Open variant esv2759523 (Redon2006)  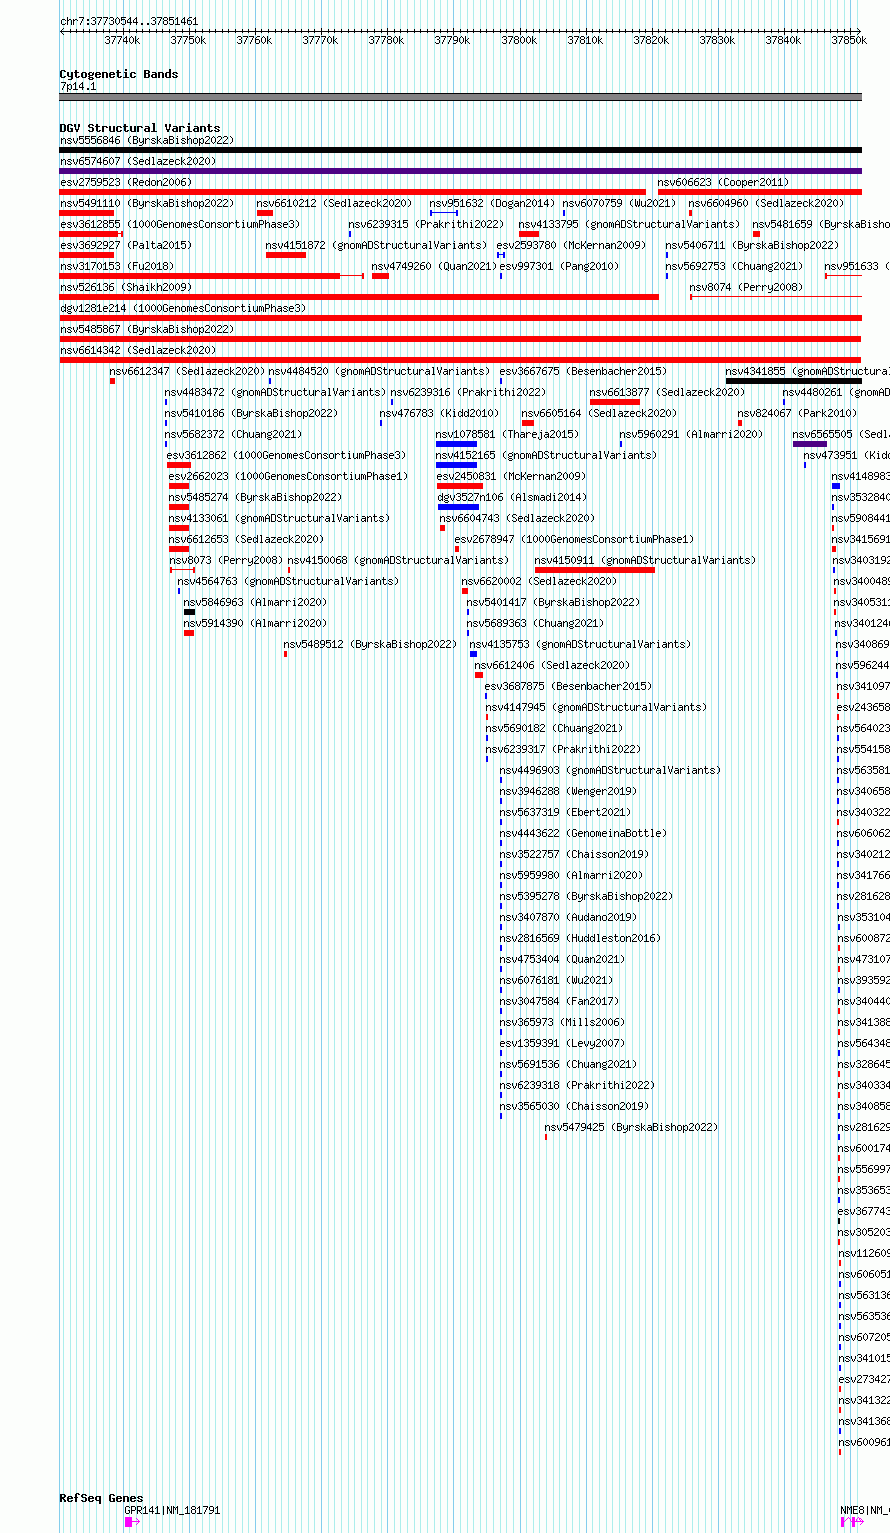pos(125,182)
